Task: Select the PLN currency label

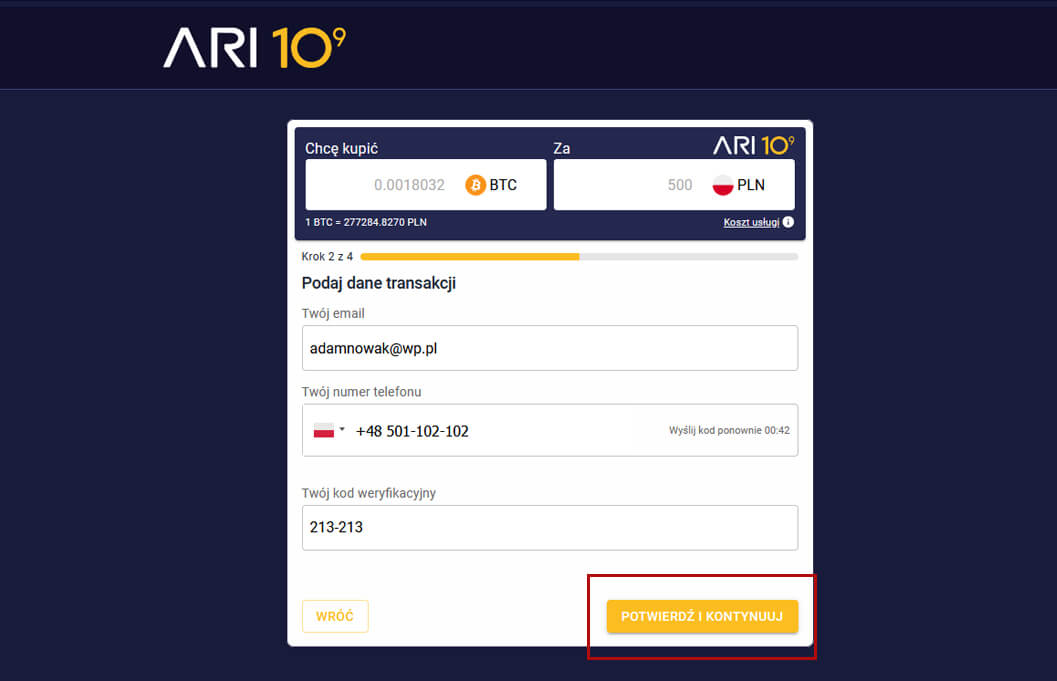Action: click(751, 185)
